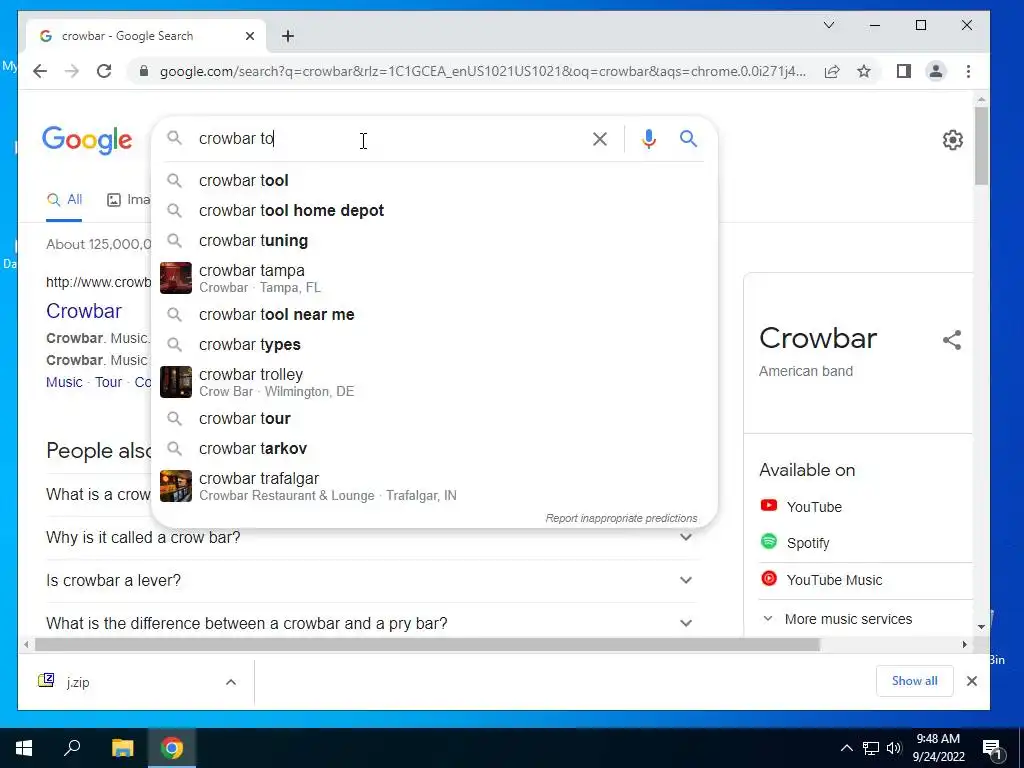Switch to the Images results tab
Viewport: 1024px width, 768px height.
(129, 200)
